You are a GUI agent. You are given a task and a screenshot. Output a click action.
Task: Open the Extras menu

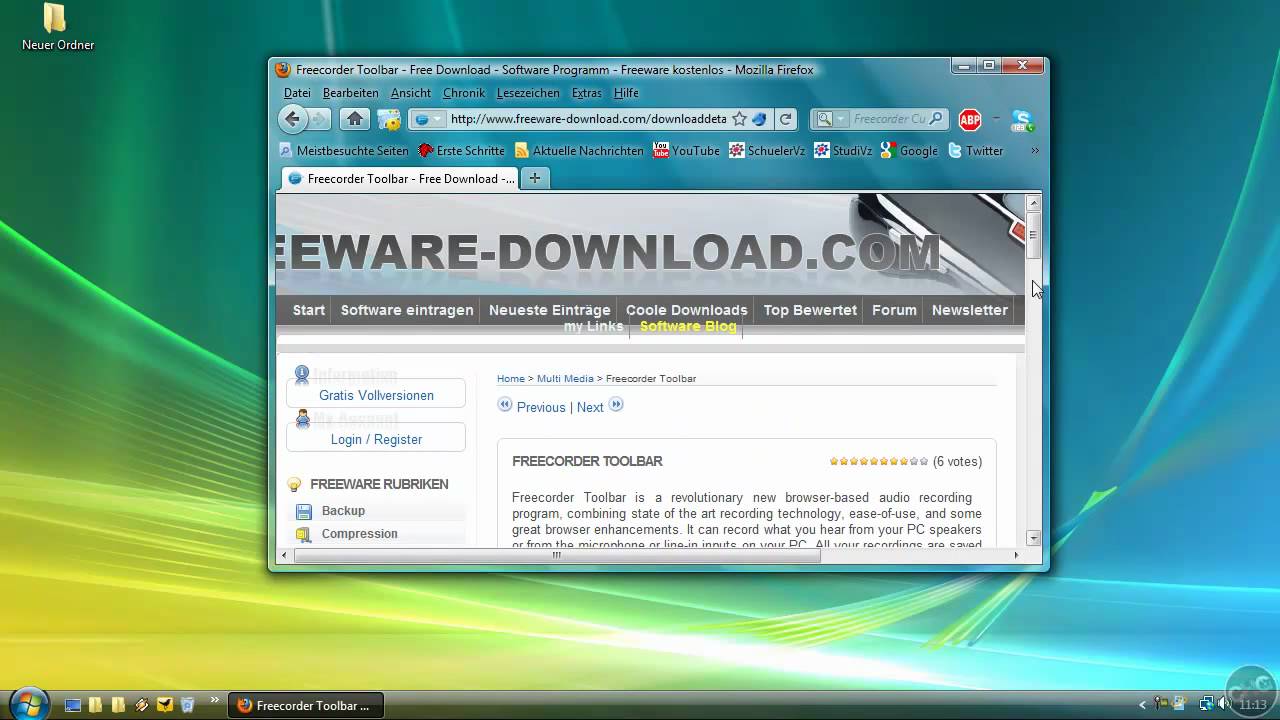point(587,93)
